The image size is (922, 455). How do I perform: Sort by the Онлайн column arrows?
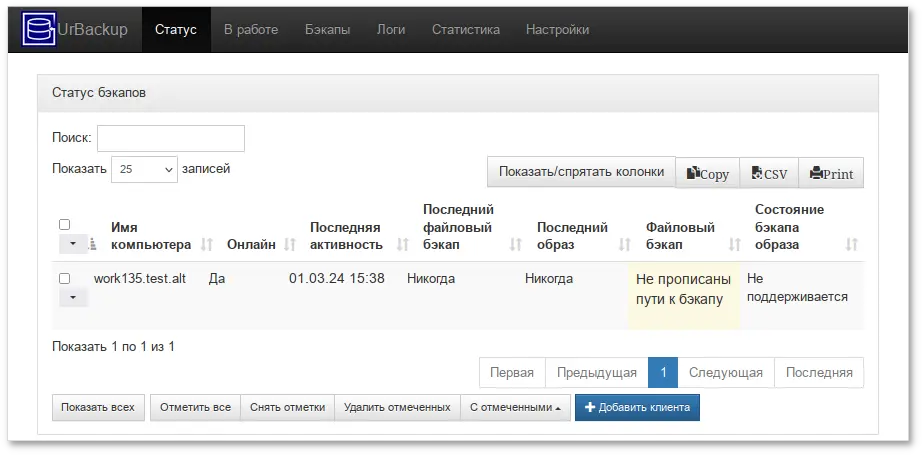(x=289, y=245)
